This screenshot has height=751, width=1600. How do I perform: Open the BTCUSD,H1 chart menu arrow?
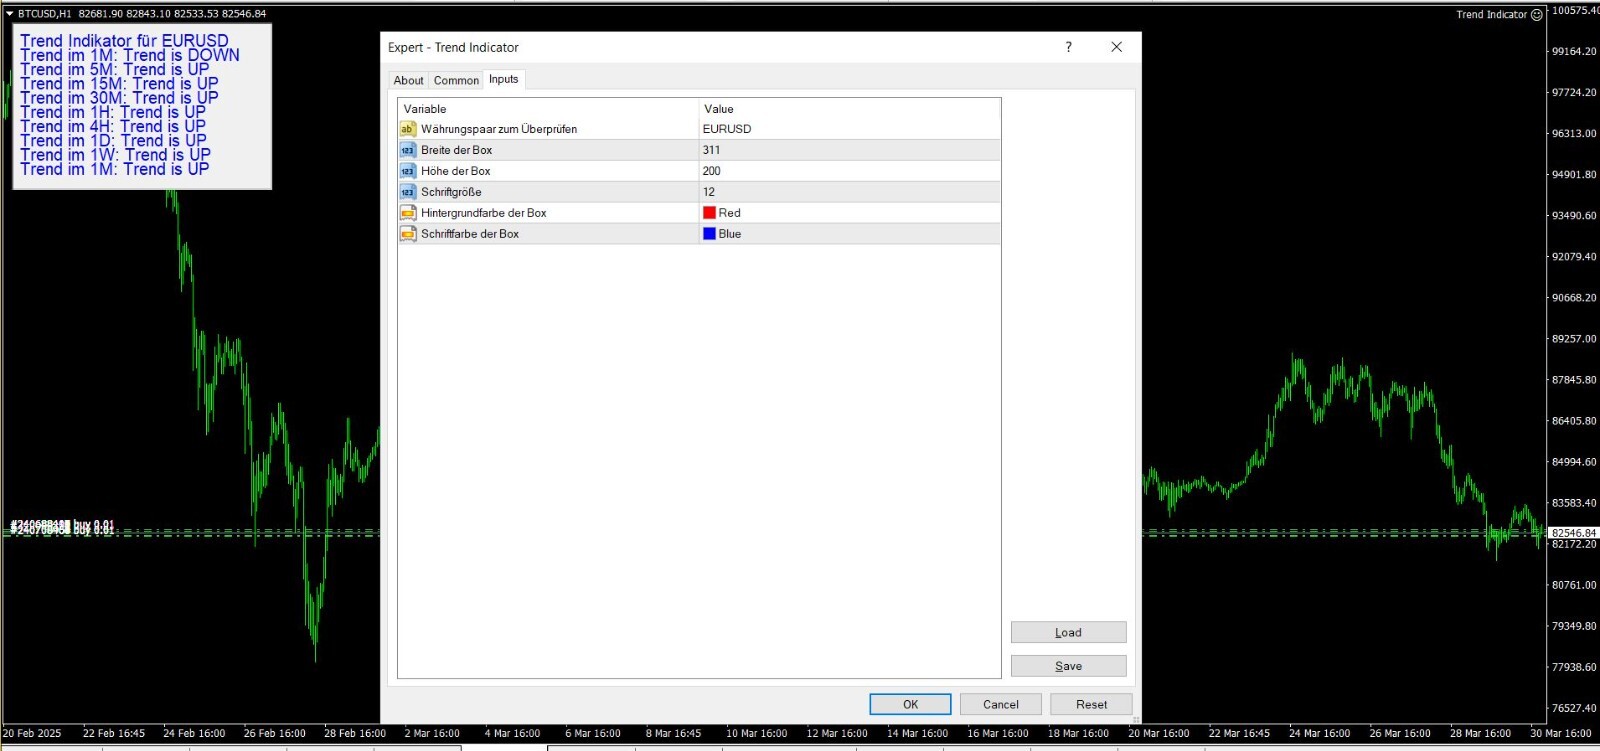pyautogui.click(x=9, y=14)
